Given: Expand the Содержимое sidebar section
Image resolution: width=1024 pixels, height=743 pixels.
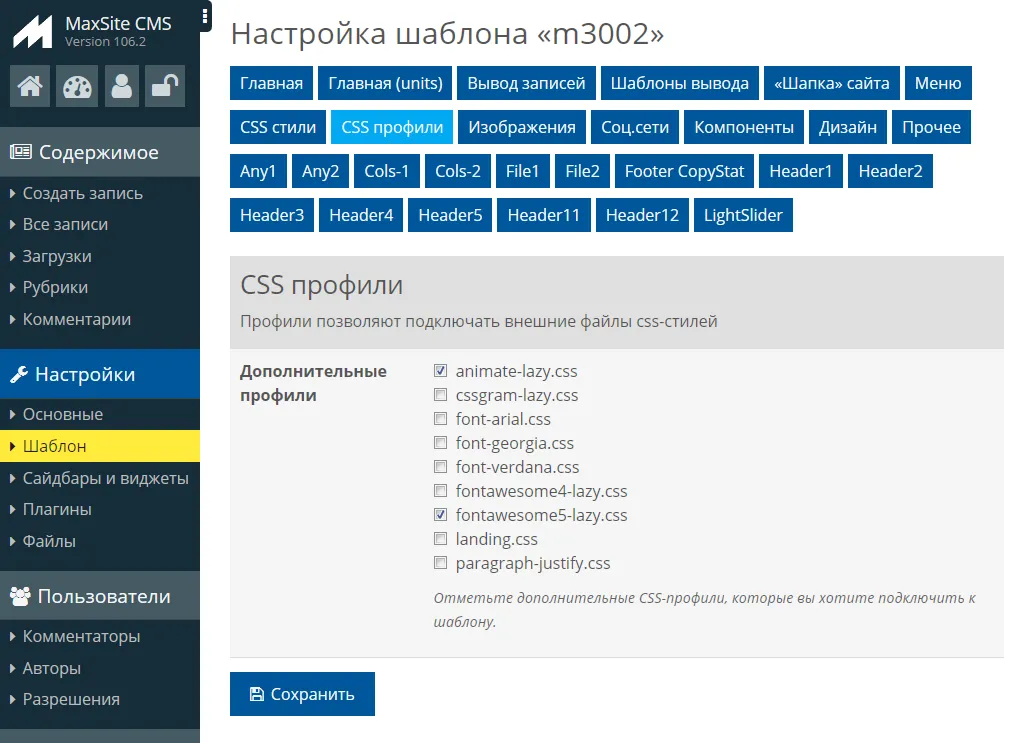Looking at the screenshot, I should (98, 153).
